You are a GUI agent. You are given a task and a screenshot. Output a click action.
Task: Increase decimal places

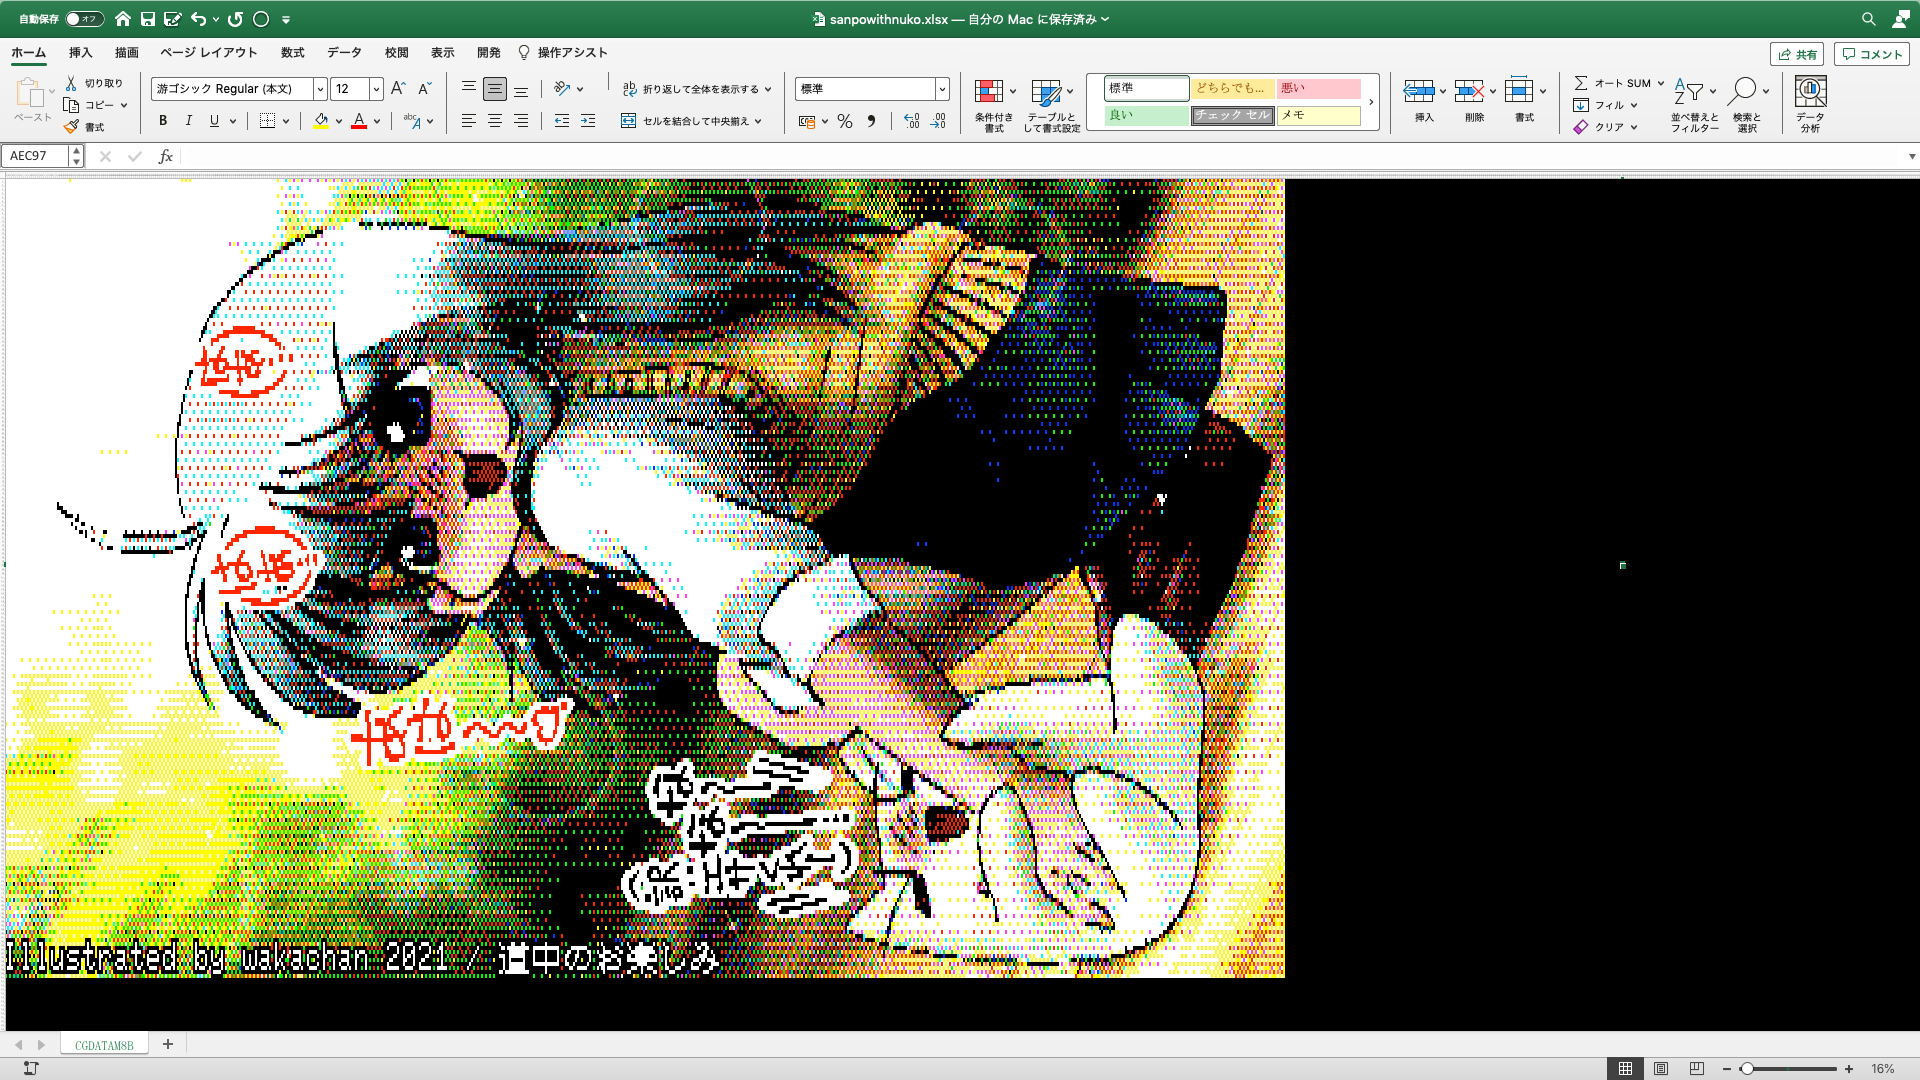coord(911,121)
